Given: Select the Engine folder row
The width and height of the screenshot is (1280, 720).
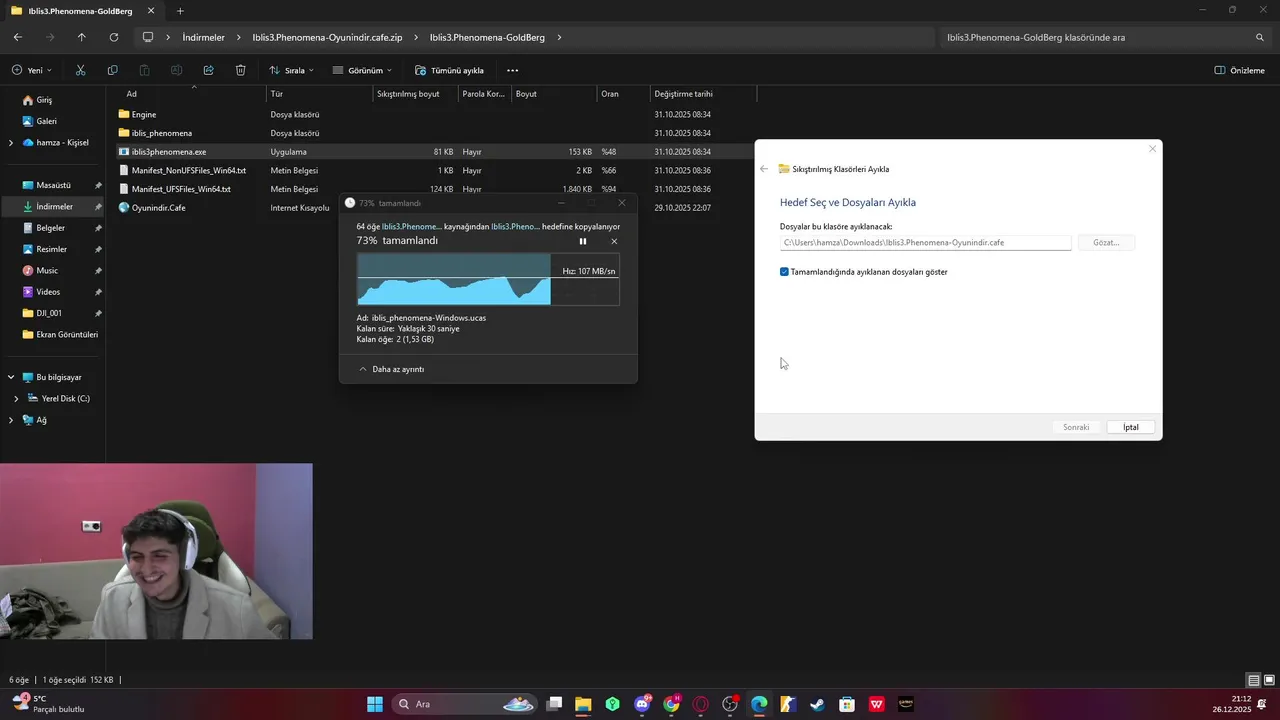Looking at the screenshot, I should pos(435,114).
